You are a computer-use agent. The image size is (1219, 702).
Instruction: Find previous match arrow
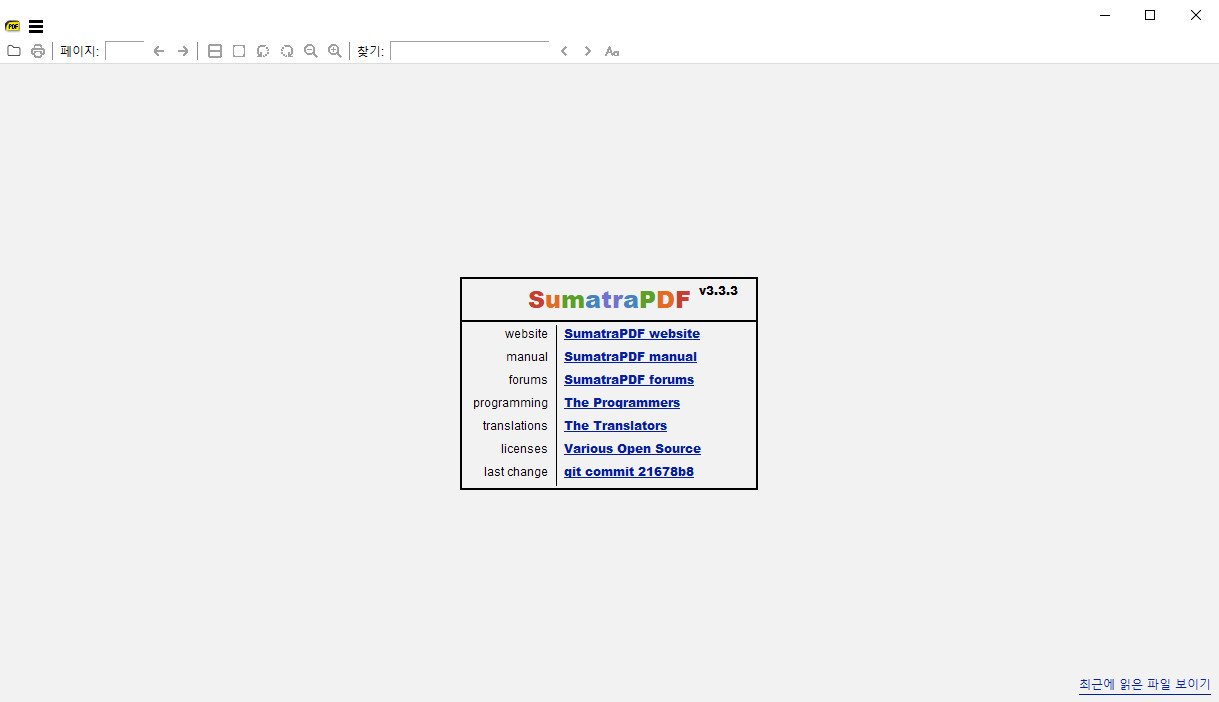564,51
